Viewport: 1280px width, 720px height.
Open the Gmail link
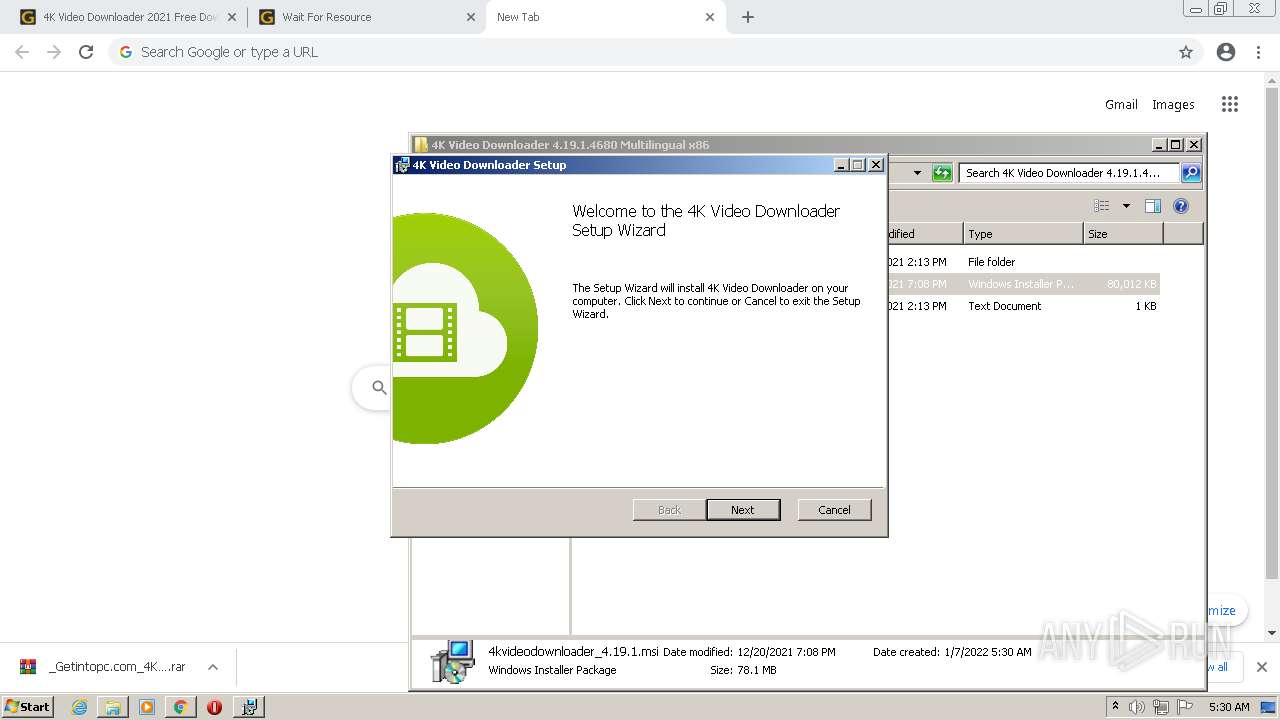1121,104
